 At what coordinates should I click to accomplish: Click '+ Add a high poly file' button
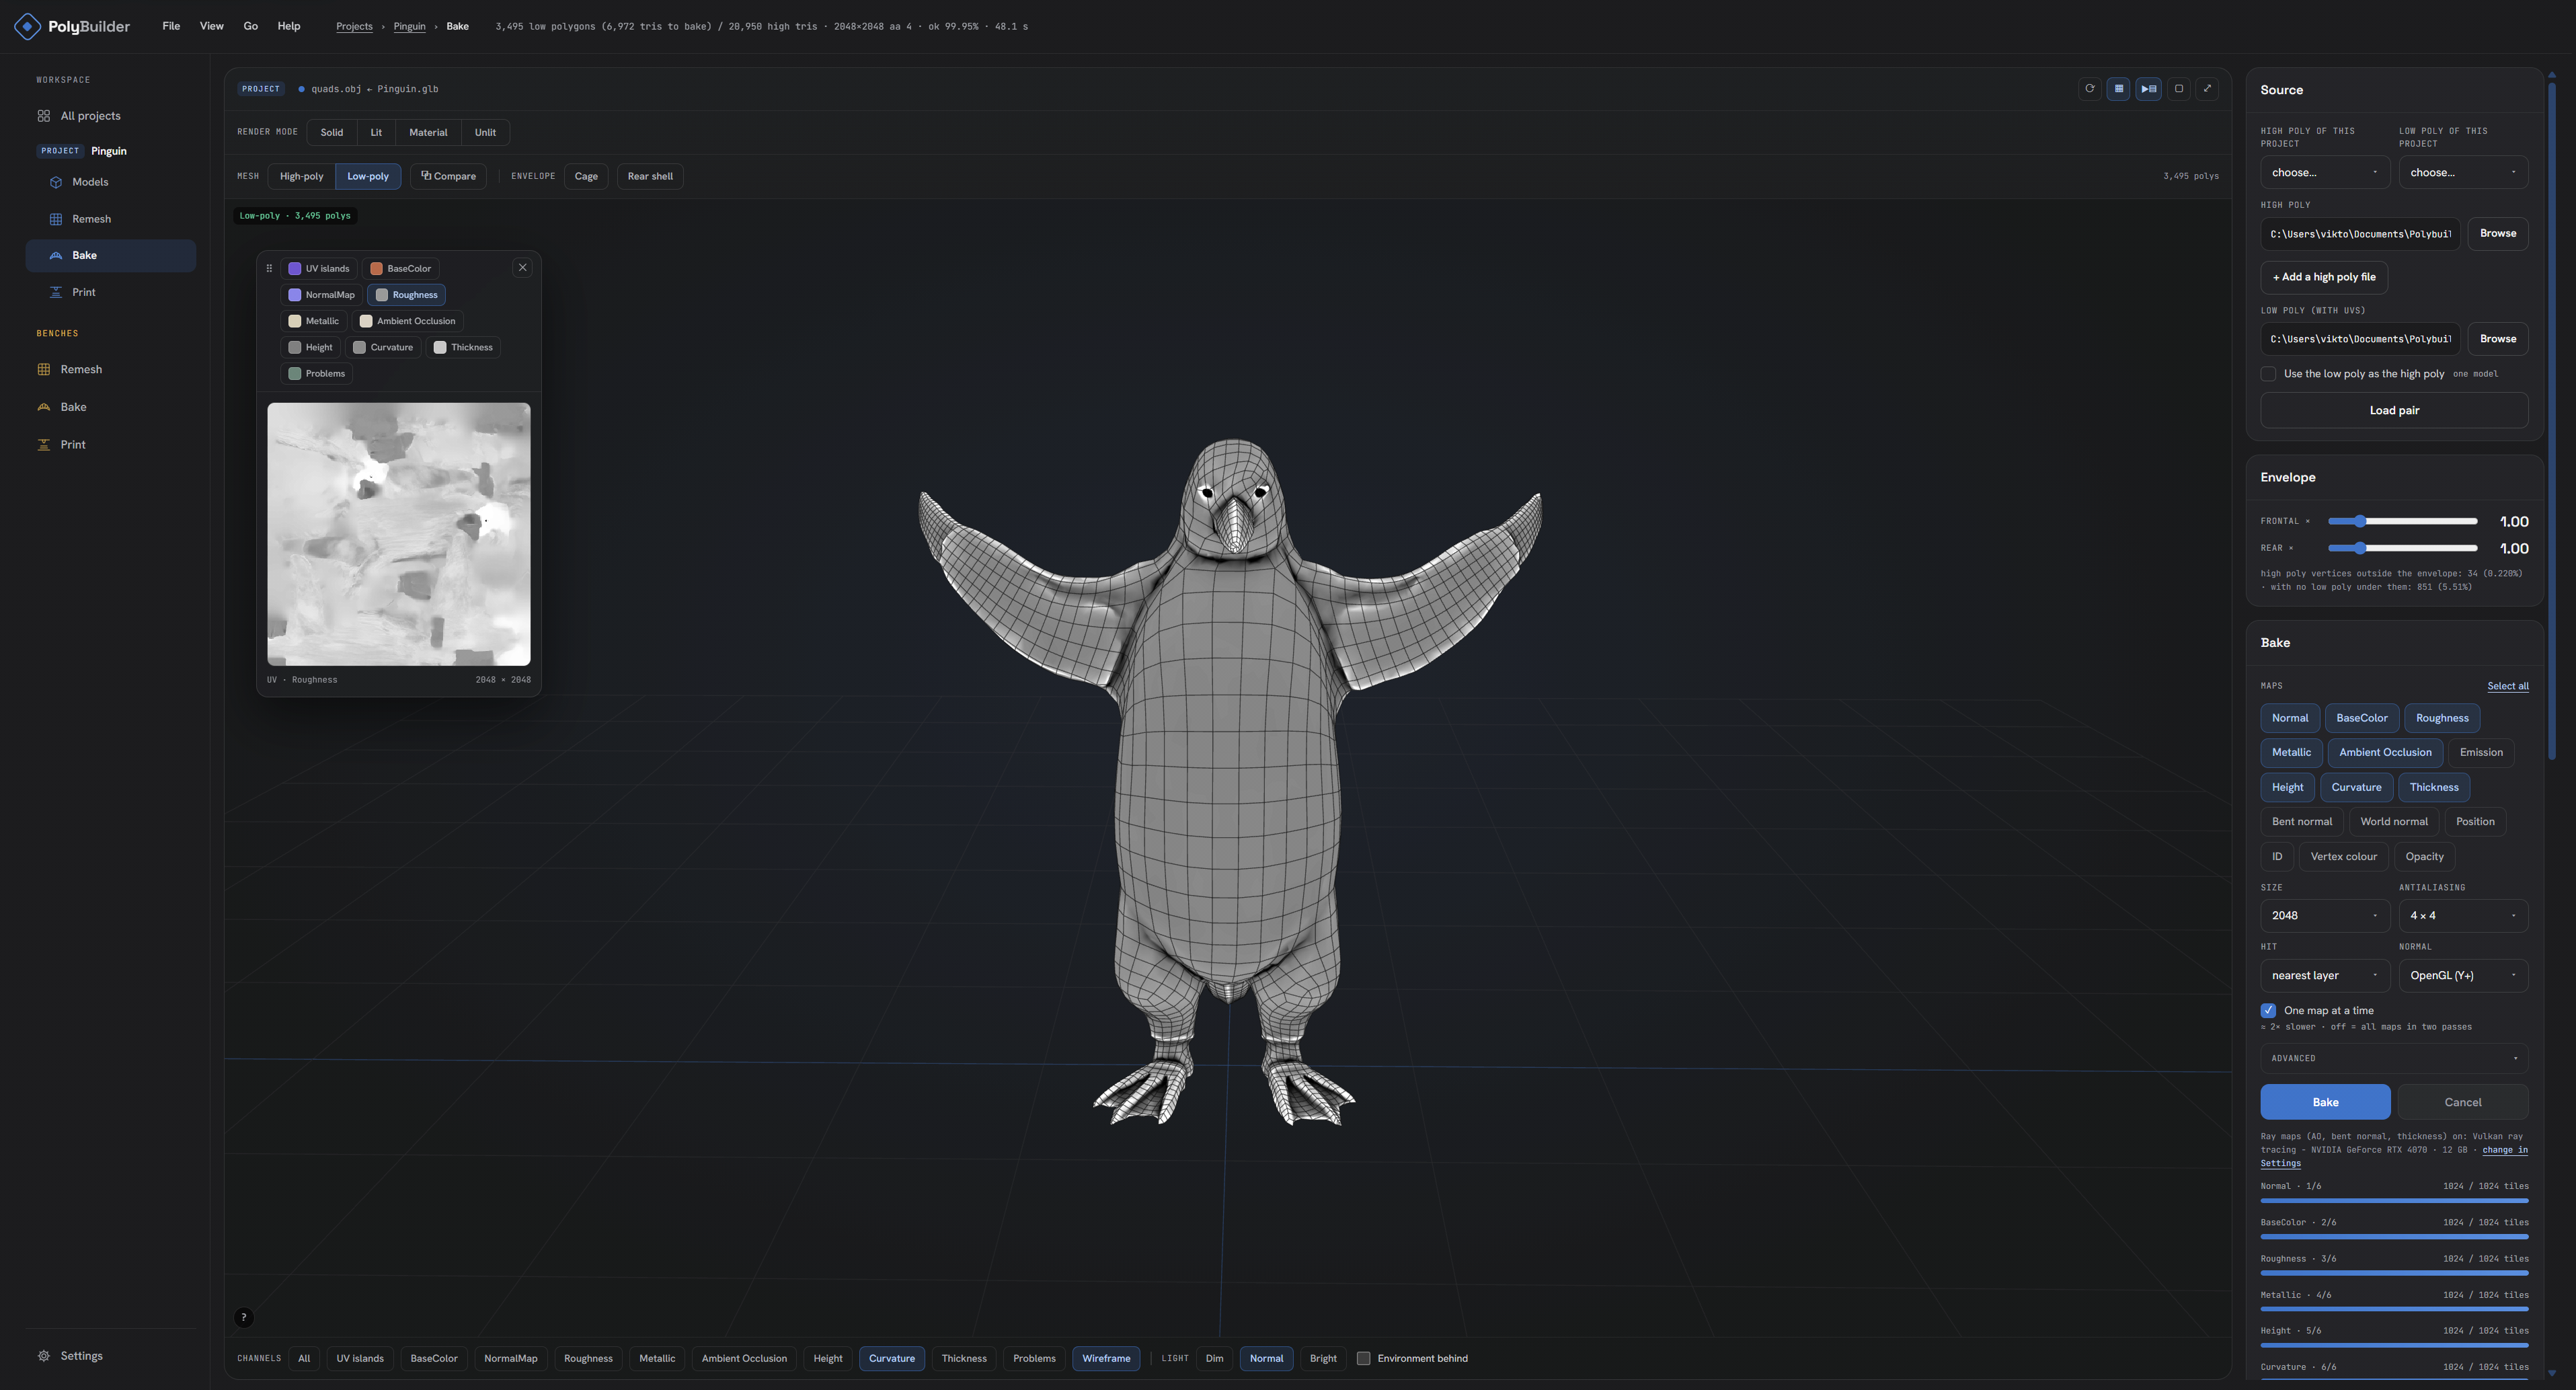coord(2324,277)
